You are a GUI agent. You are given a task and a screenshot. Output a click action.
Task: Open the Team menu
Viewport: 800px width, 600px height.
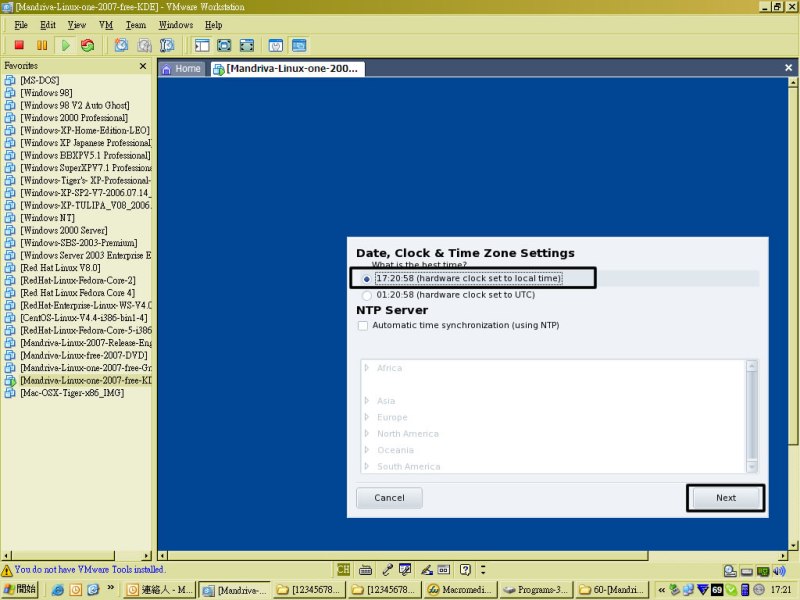tap(136, 25)
